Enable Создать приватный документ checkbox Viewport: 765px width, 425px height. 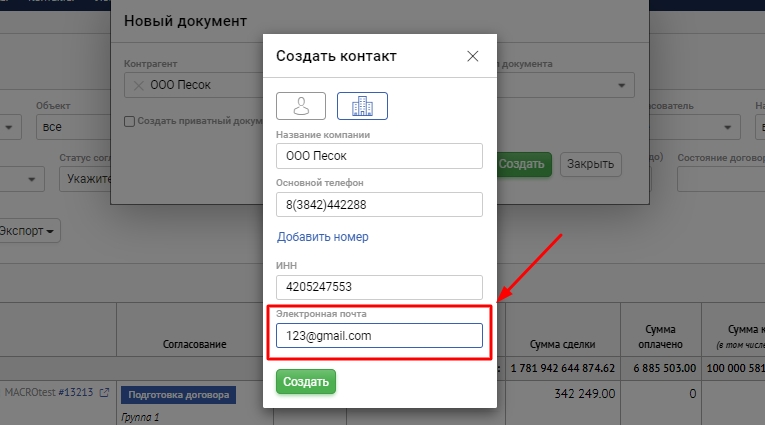[x=129, y=121]
